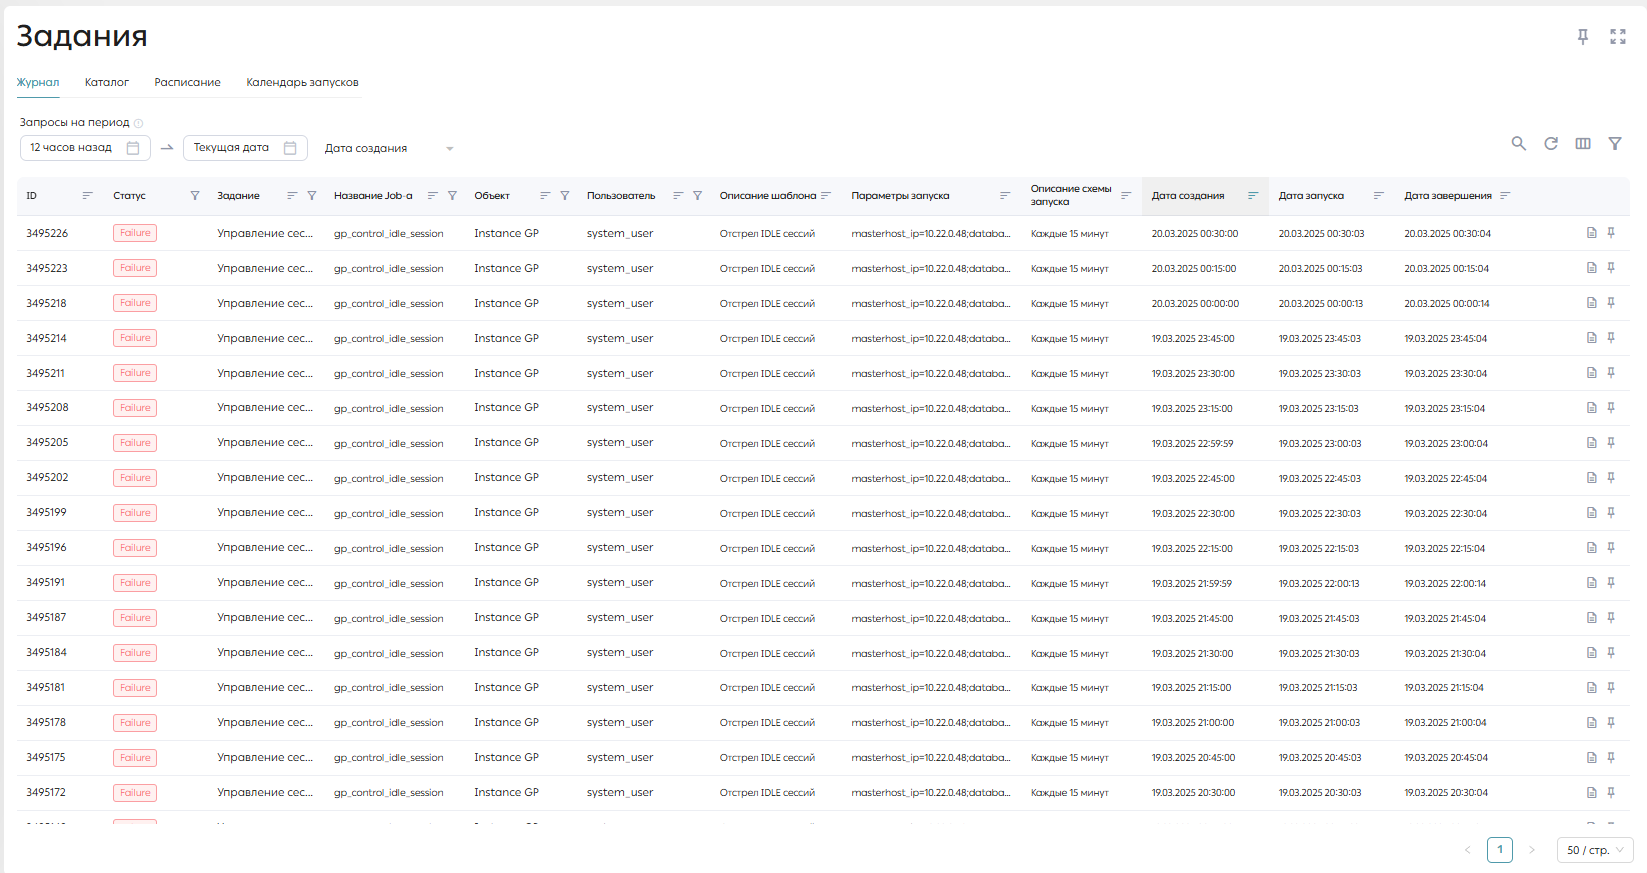The height and width of the screenshot is (873, 1647).
Task: Open the Дата создания period dropdown
Action: (389, 148)
